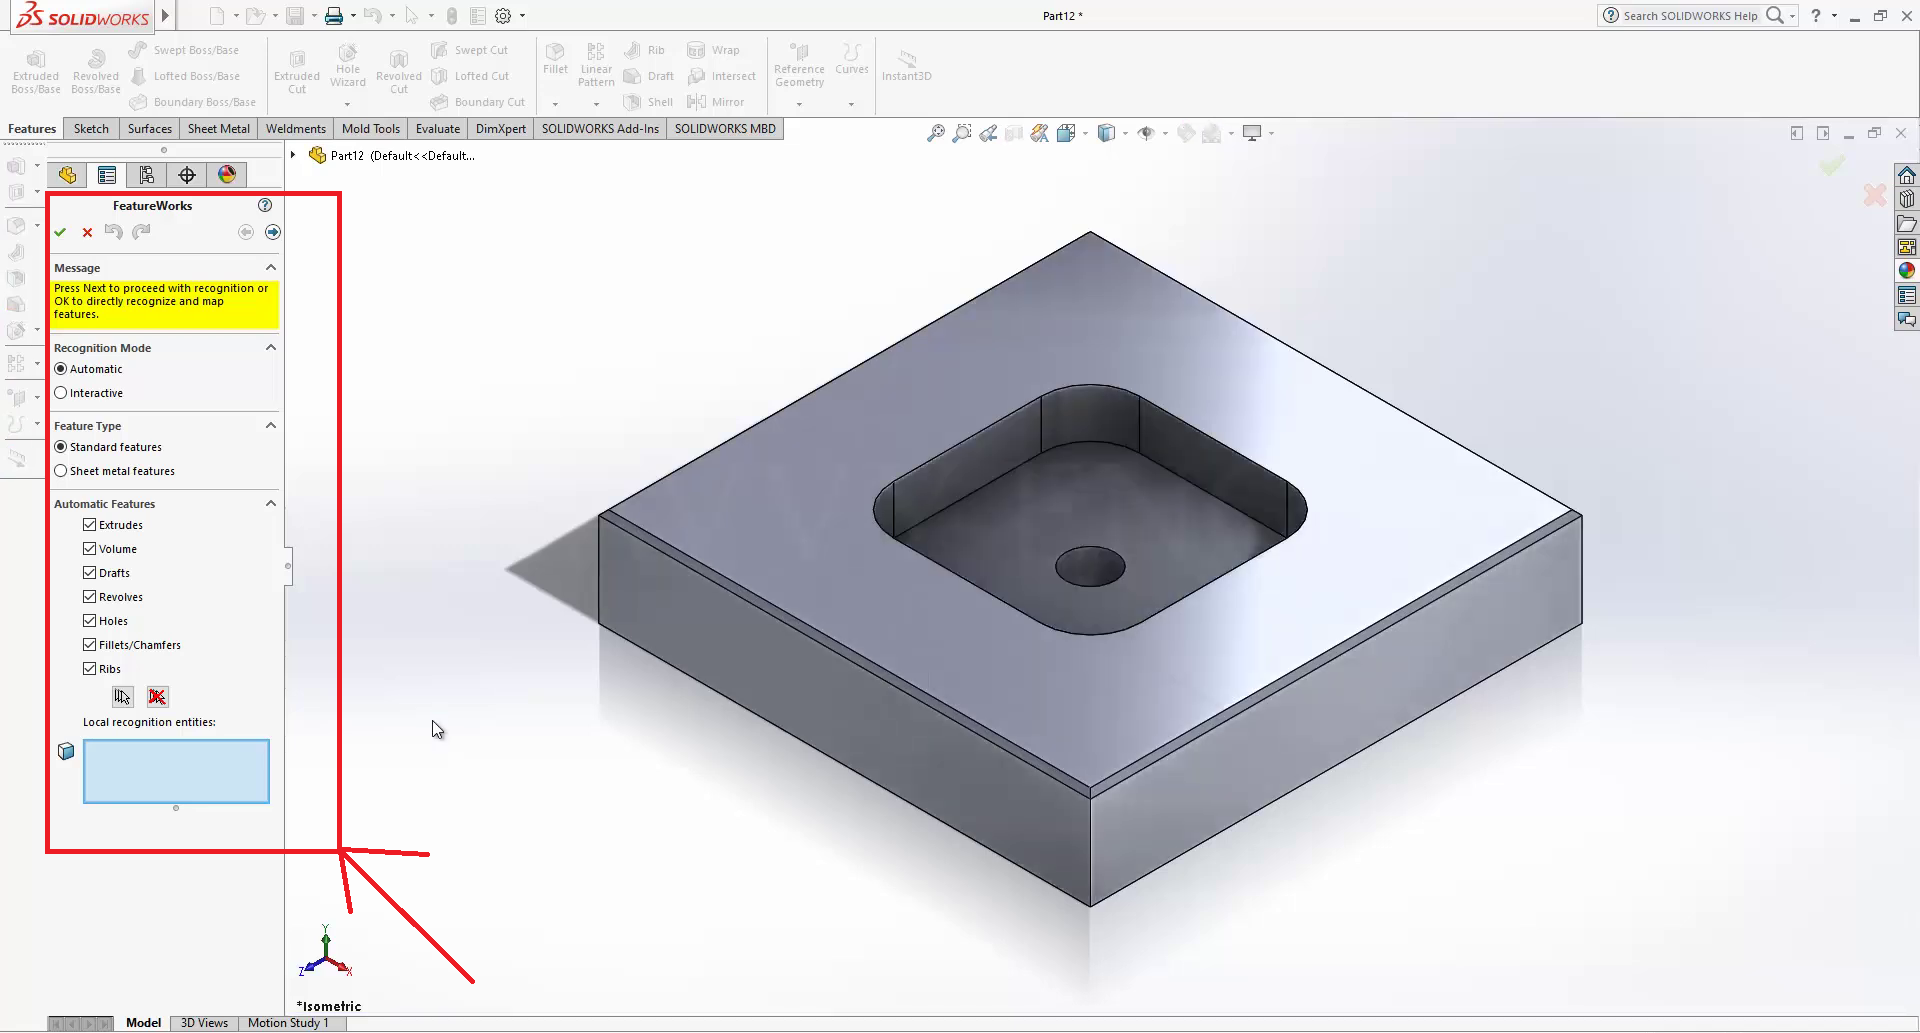Image resolution: width=1920 pixels, height=1033 pixels.
Task: Uncheck the Fillets/Chamfers checkbox
Action: [x=90, y=645]
